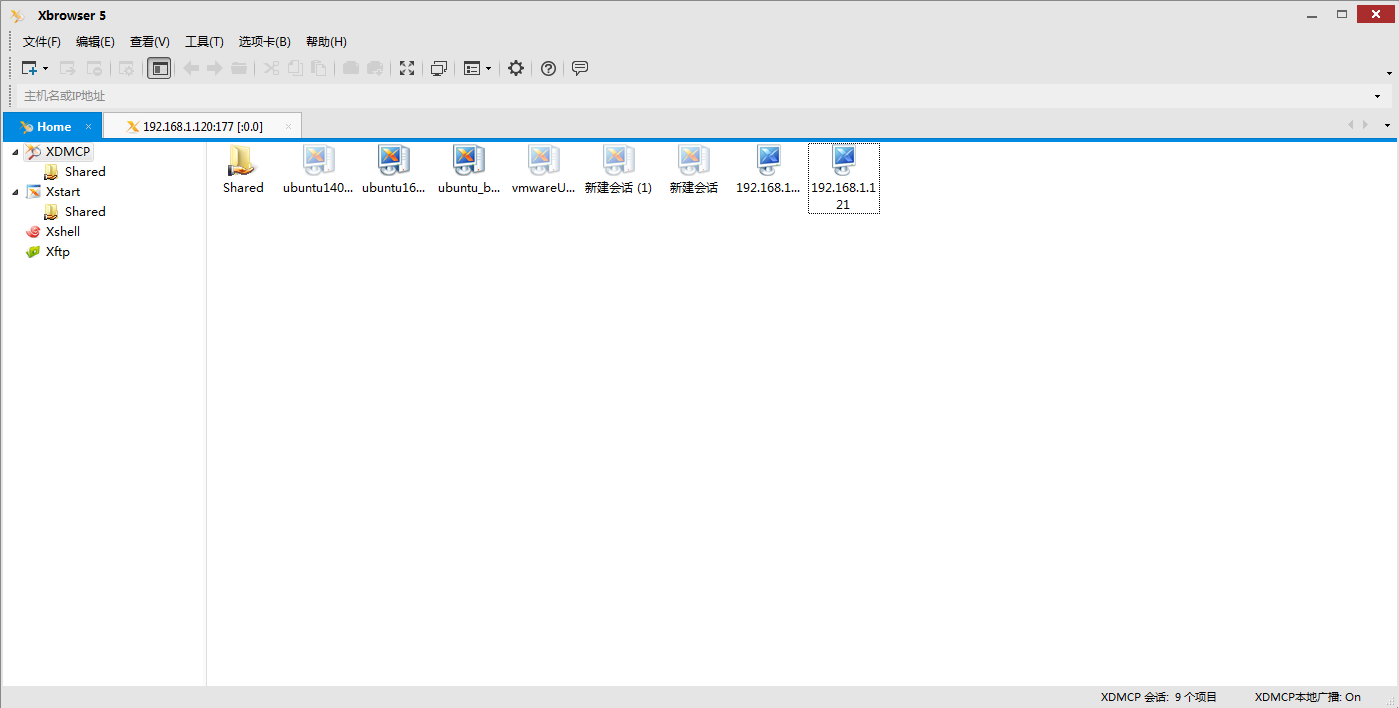Select Shared folder under XDMCP

[75, 172]
